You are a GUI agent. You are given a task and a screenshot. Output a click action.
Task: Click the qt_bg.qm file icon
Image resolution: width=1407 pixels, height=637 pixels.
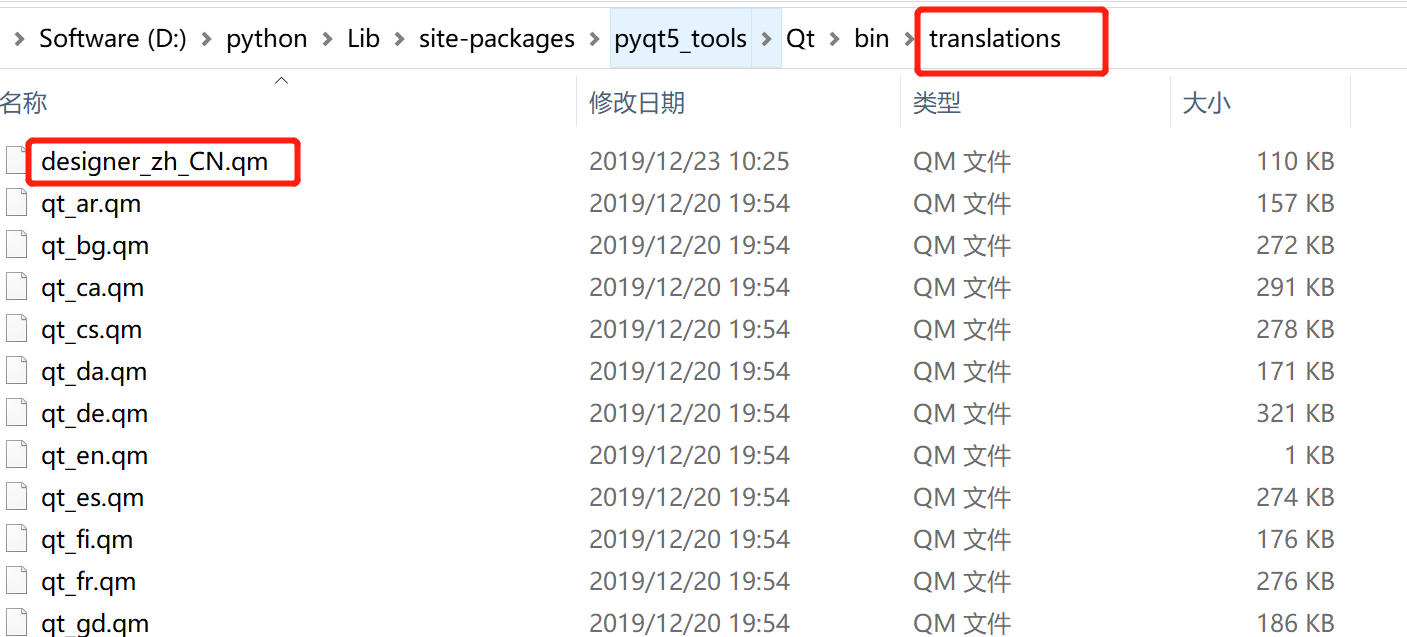click(x=17, y=245)
